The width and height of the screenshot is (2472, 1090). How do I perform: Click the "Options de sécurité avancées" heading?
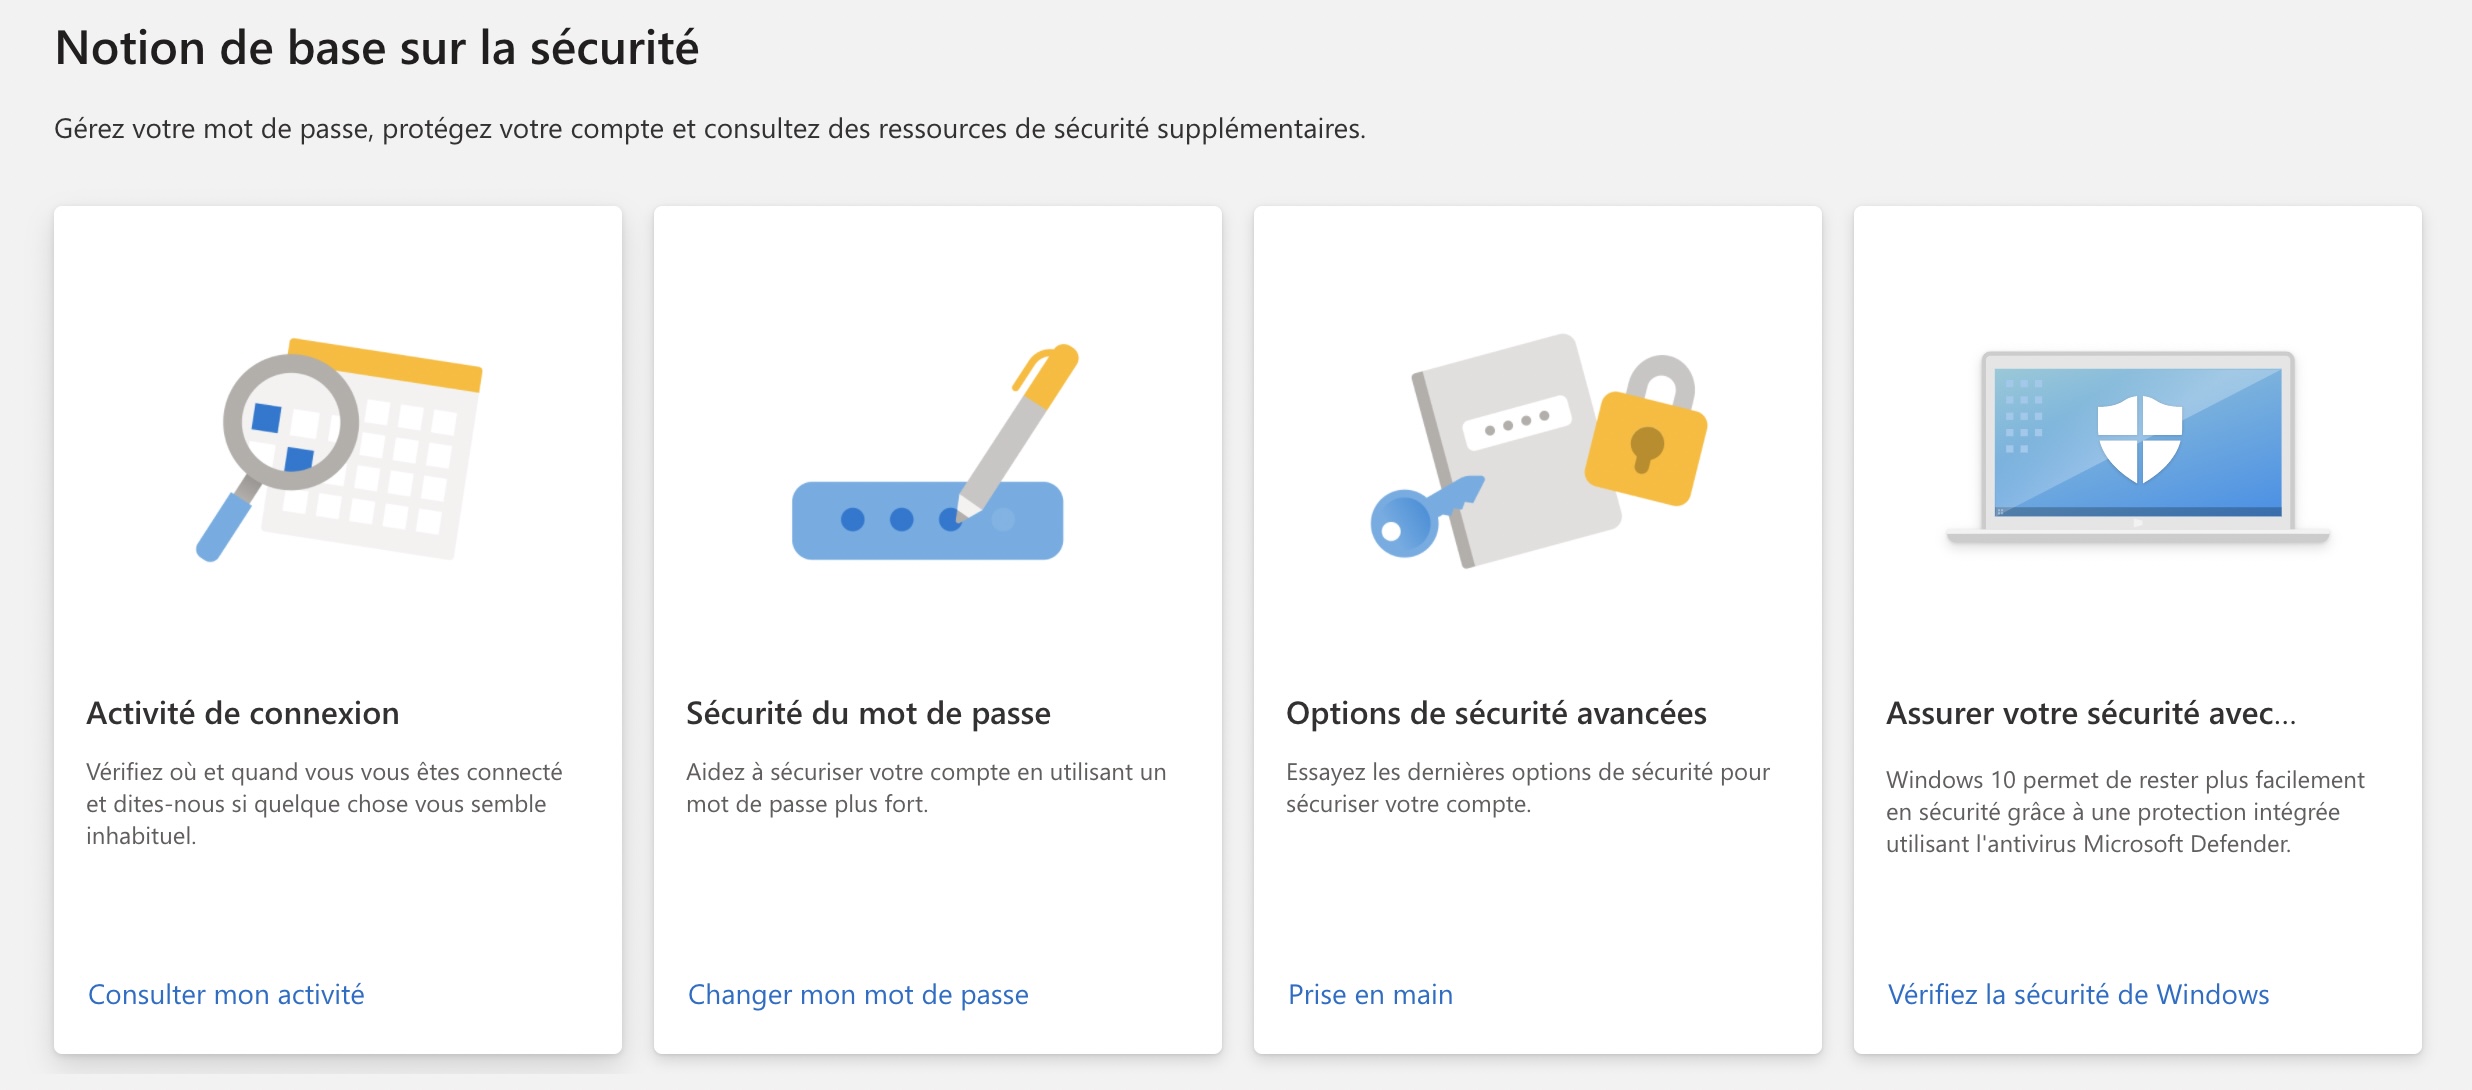pyautogui.click(x=1496, y=714)
